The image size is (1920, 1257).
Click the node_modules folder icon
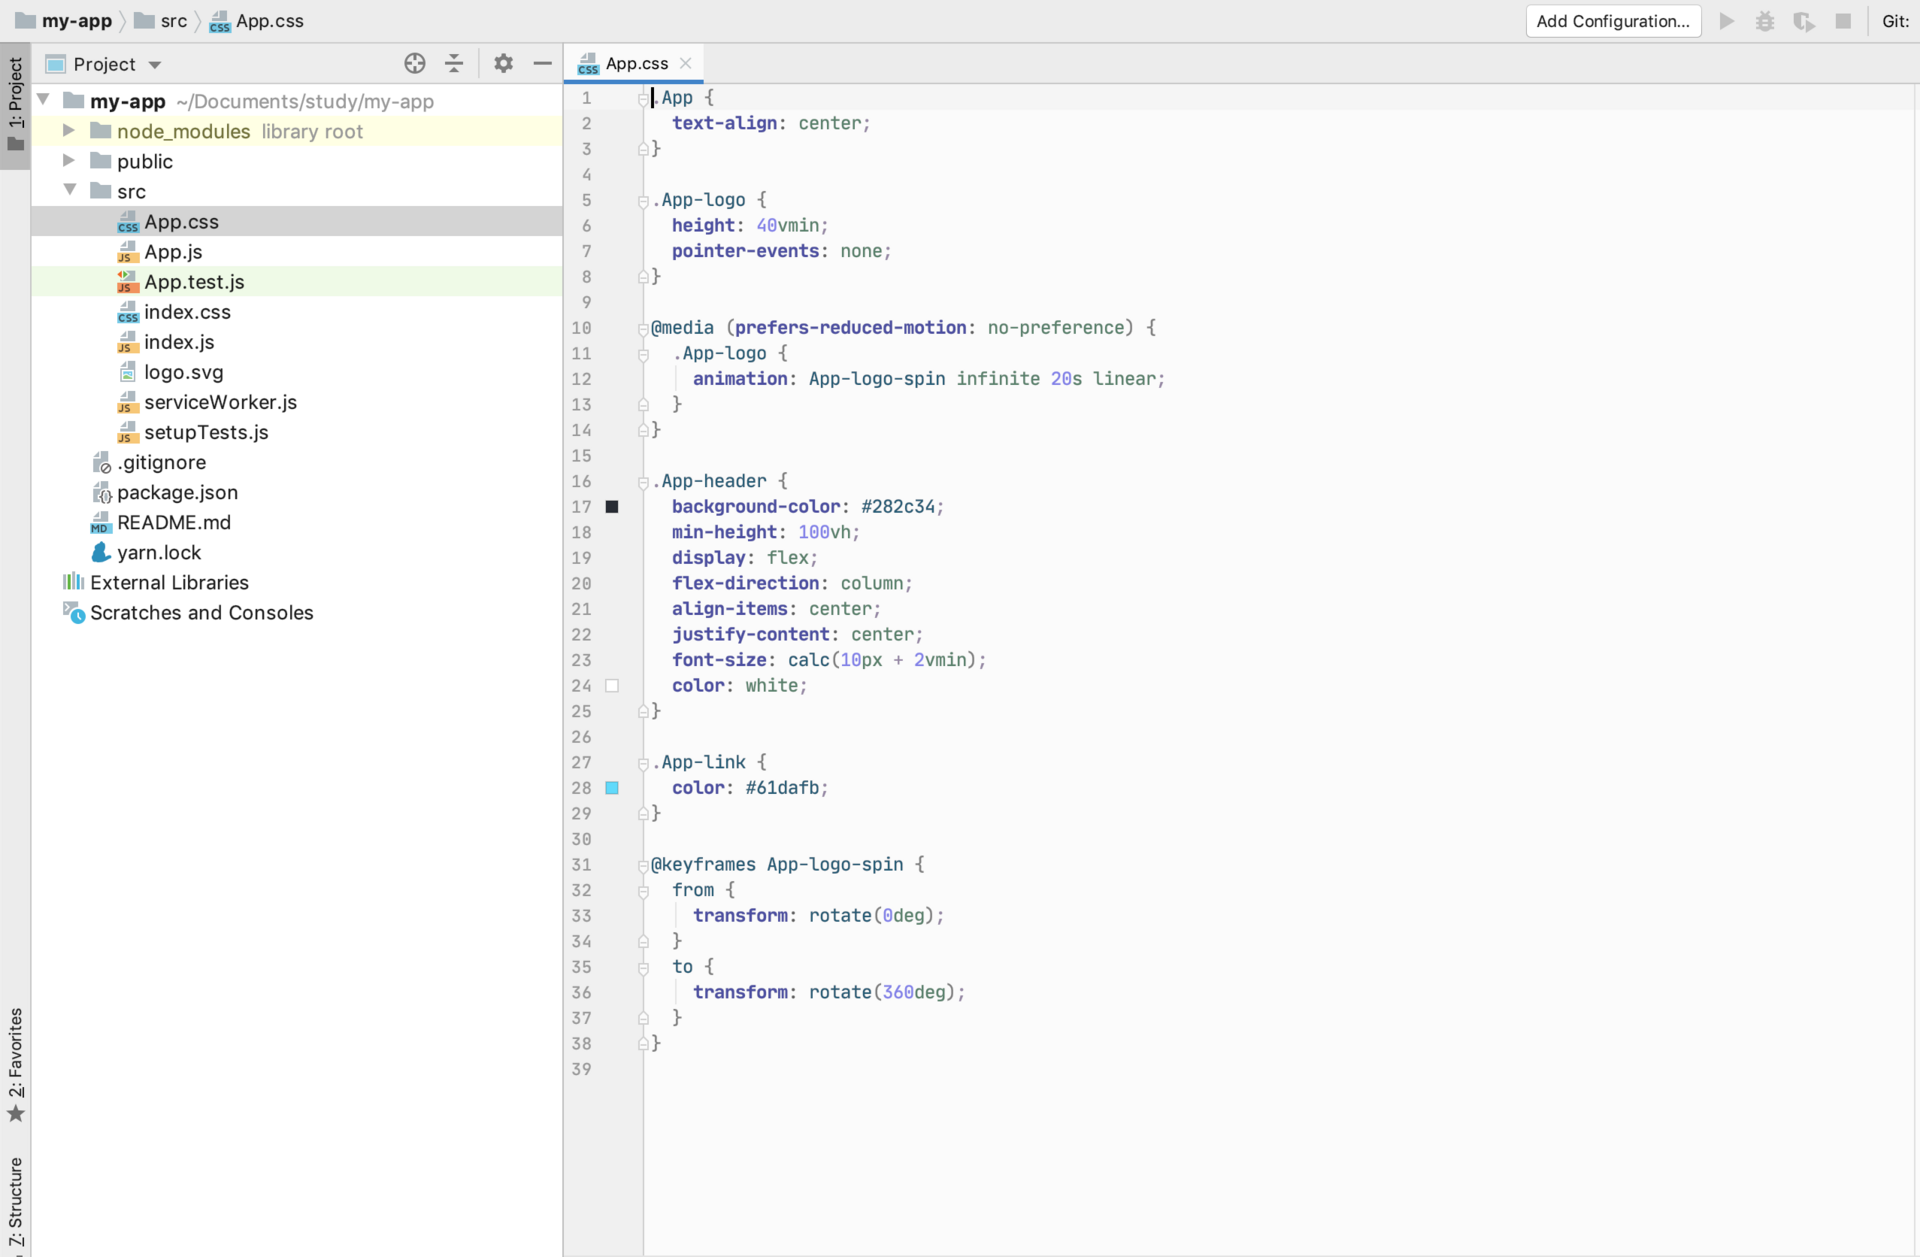tap(100, 131)
